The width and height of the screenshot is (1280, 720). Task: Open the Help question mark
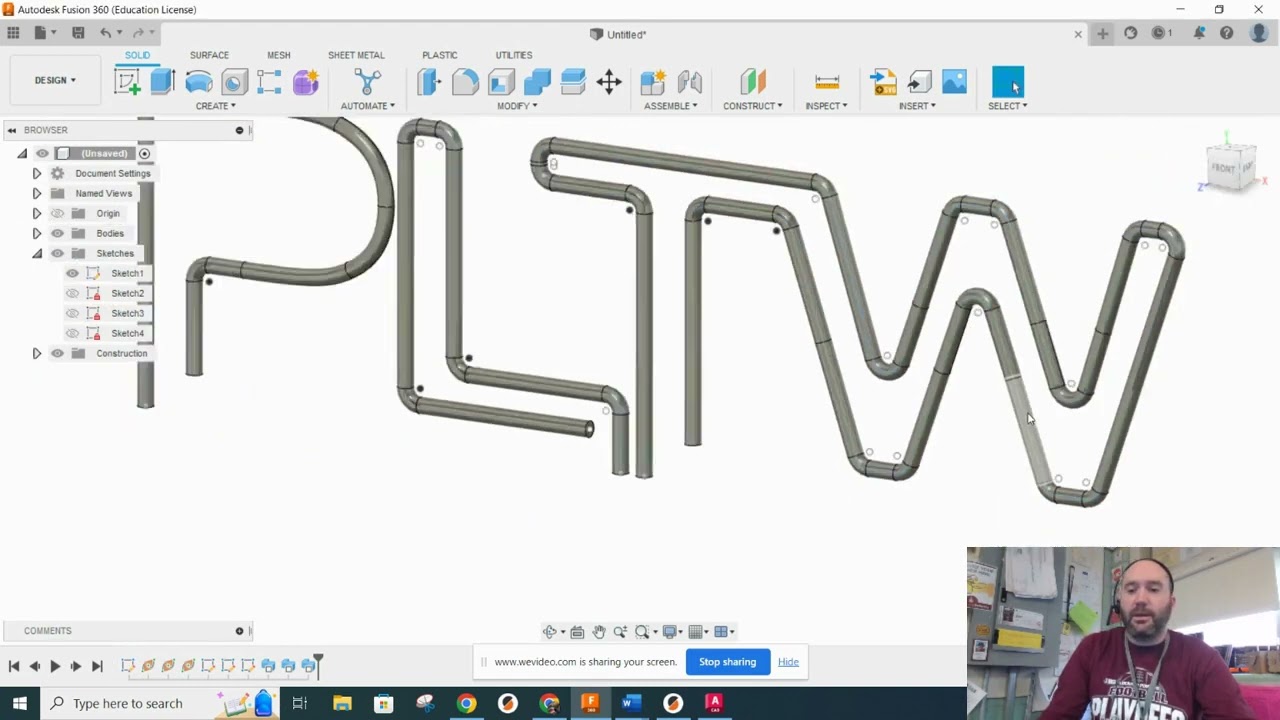pos(1226,33)
